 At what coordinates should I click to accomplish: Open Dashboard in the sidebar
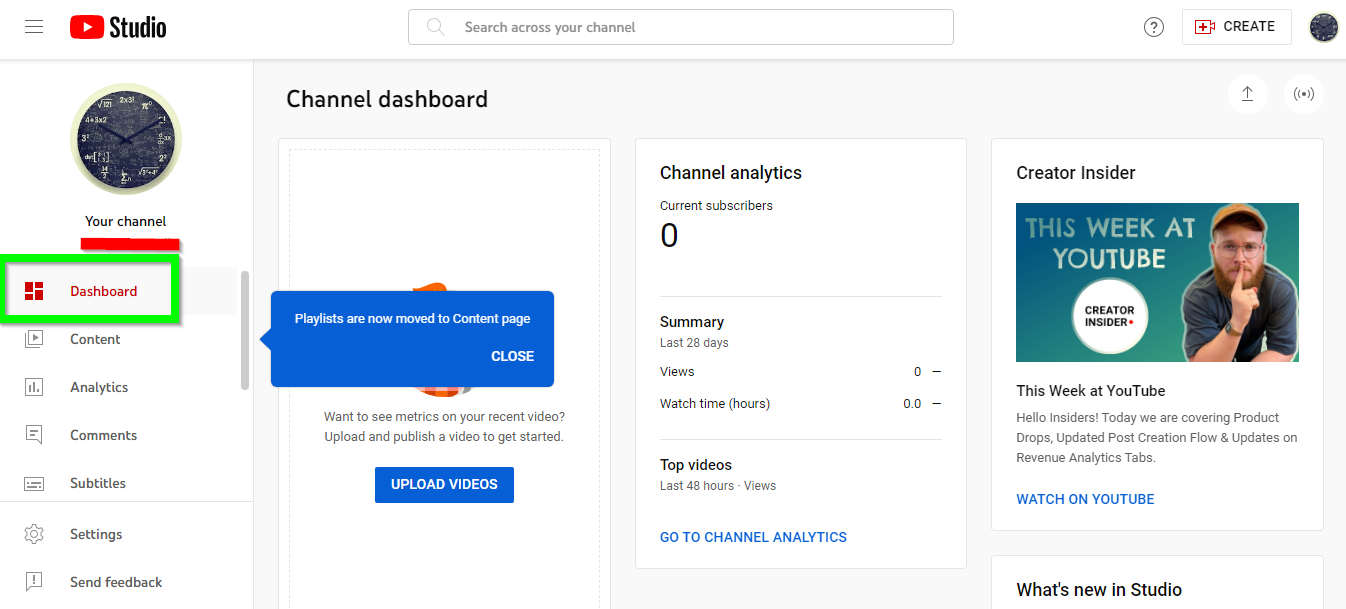point(119,291)
